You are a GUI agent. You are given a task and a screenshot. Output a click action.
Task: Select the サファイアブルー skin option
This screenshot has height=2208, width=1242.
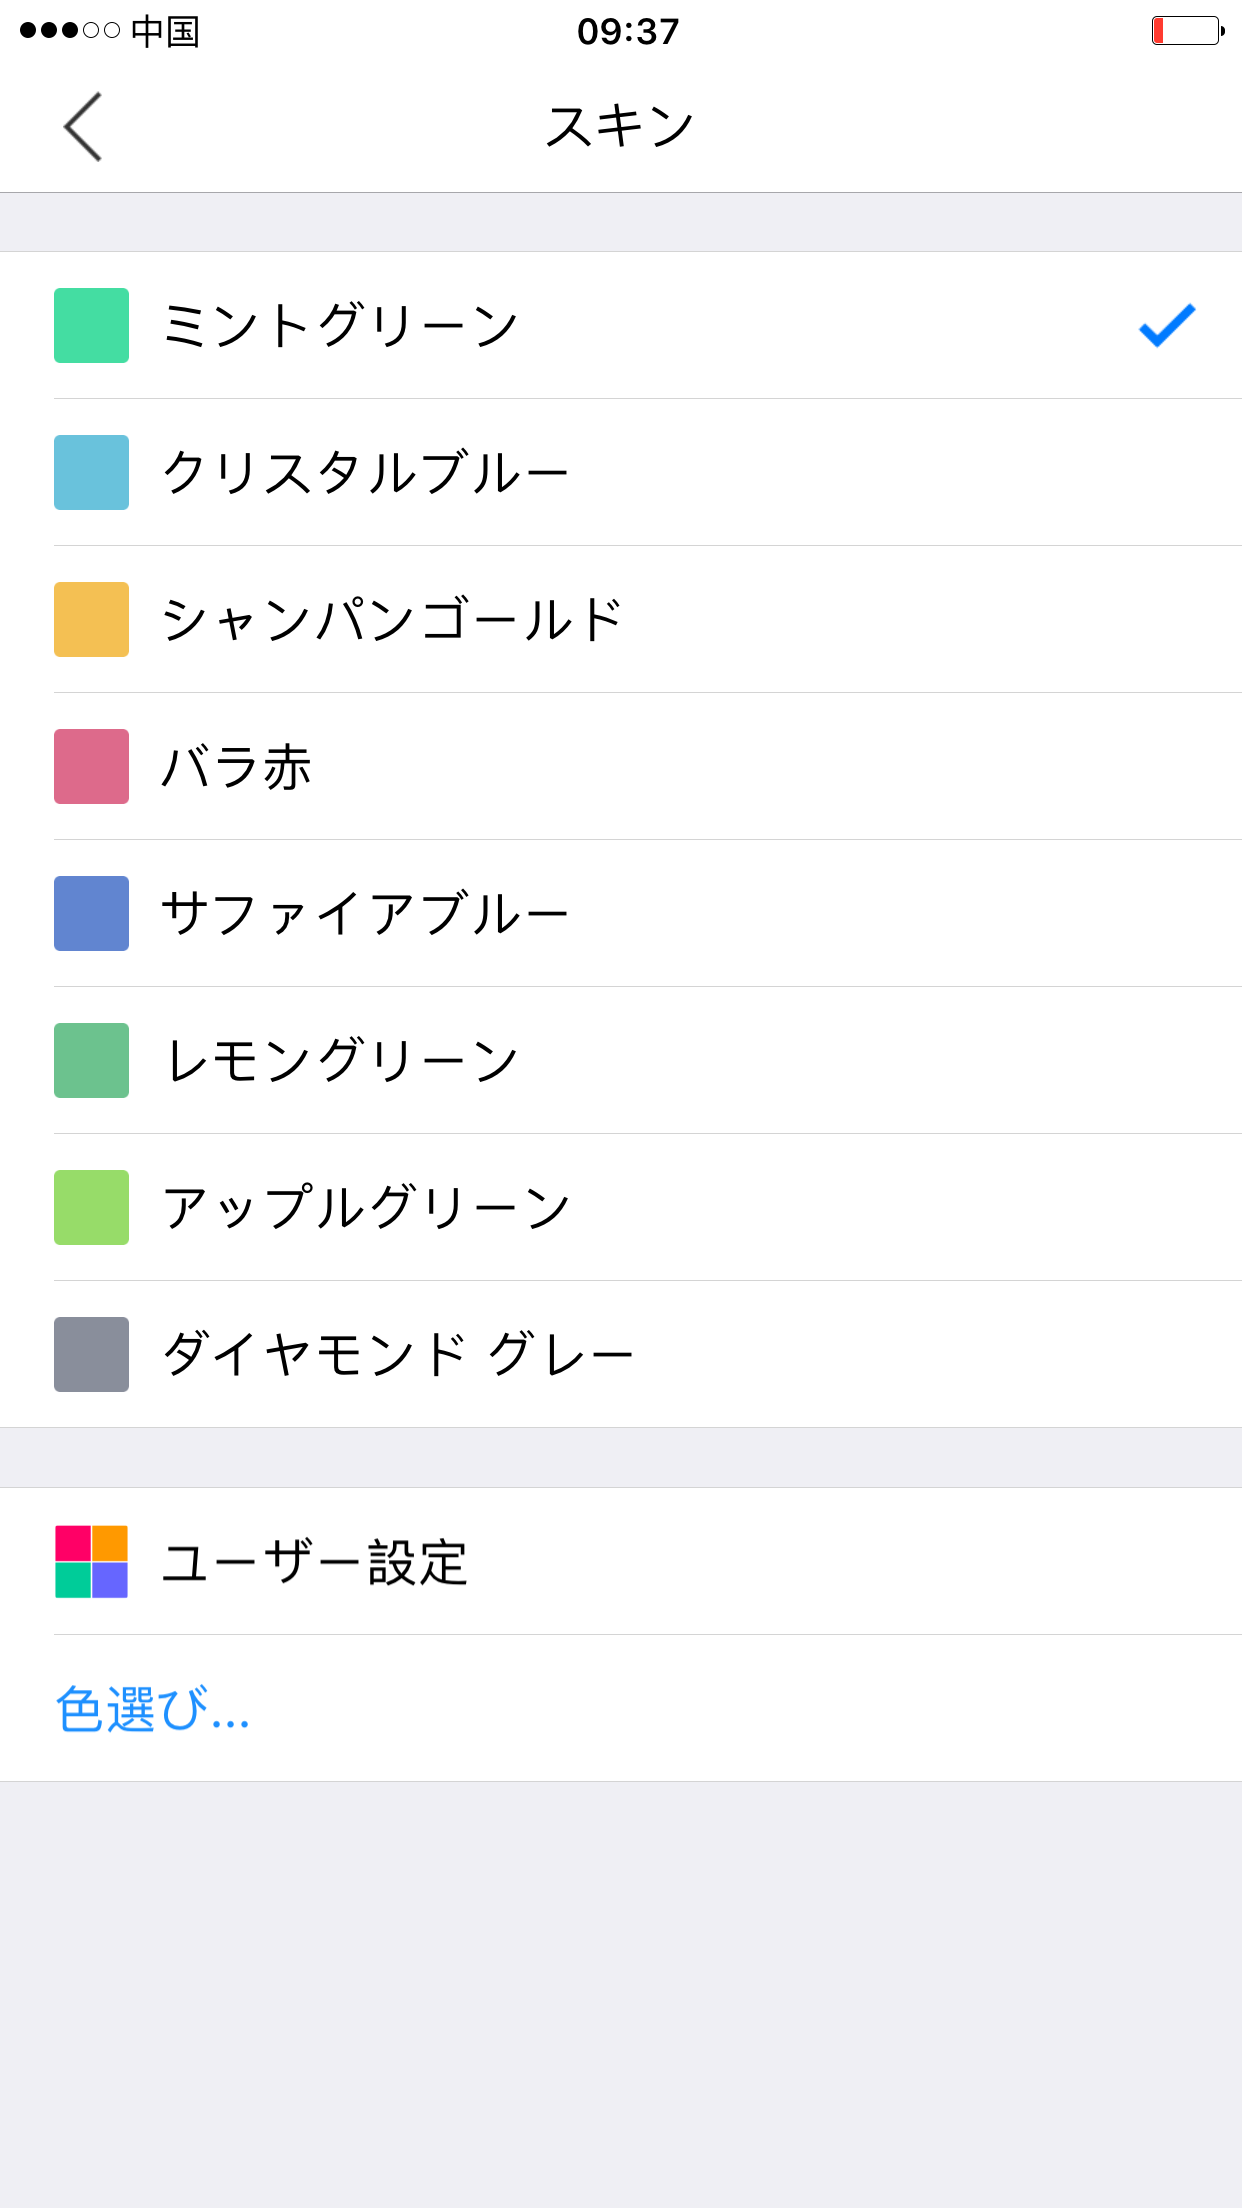point(621,913)
